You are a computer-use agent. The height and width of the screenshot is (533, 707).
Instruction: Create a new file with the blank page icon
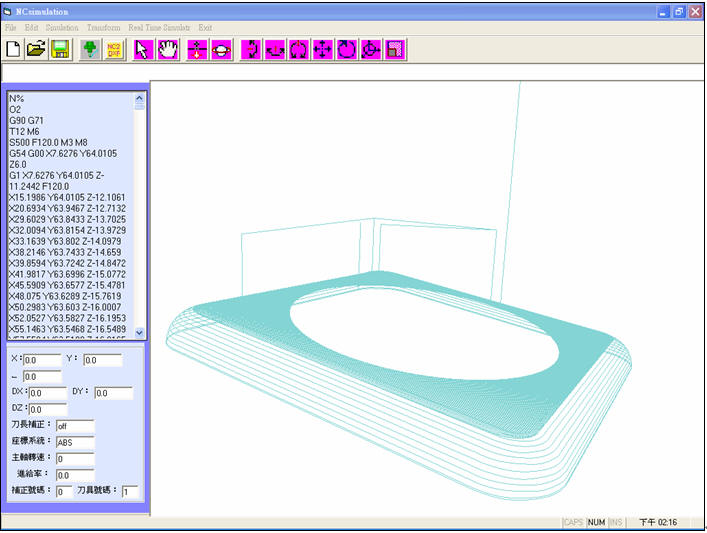point(13,49)
